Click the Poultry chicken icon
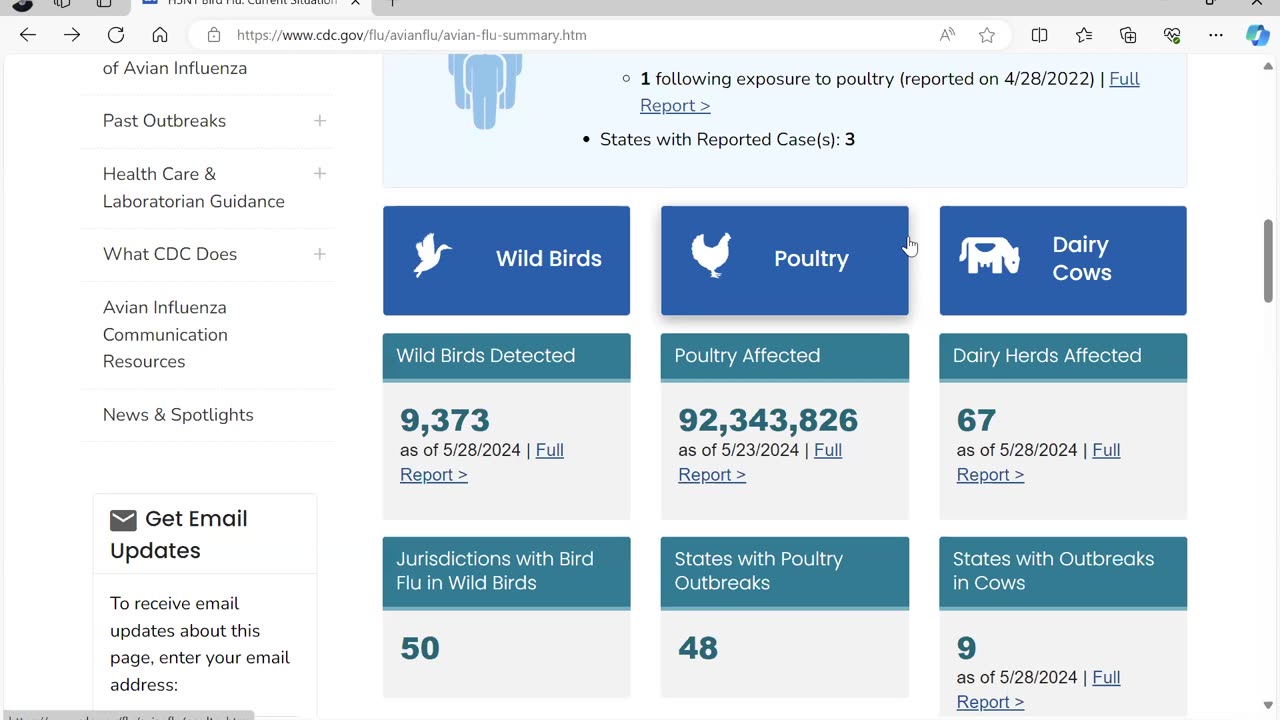1280x720 pixels. click(711, 255)
